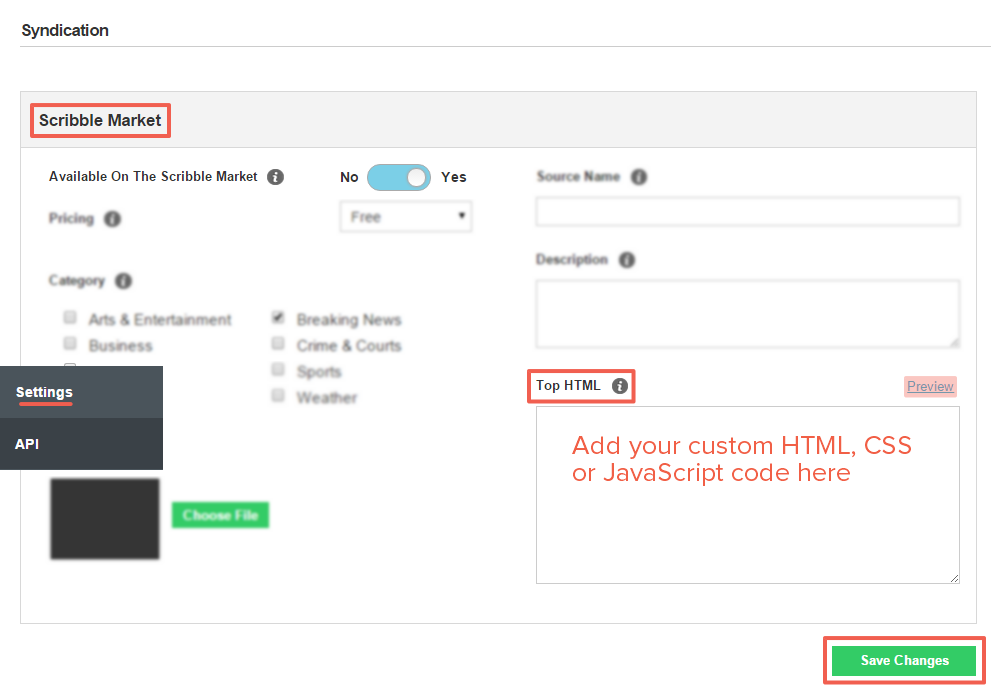Click the Choose File button
This screenshot has height=696, width=998.
220,515
